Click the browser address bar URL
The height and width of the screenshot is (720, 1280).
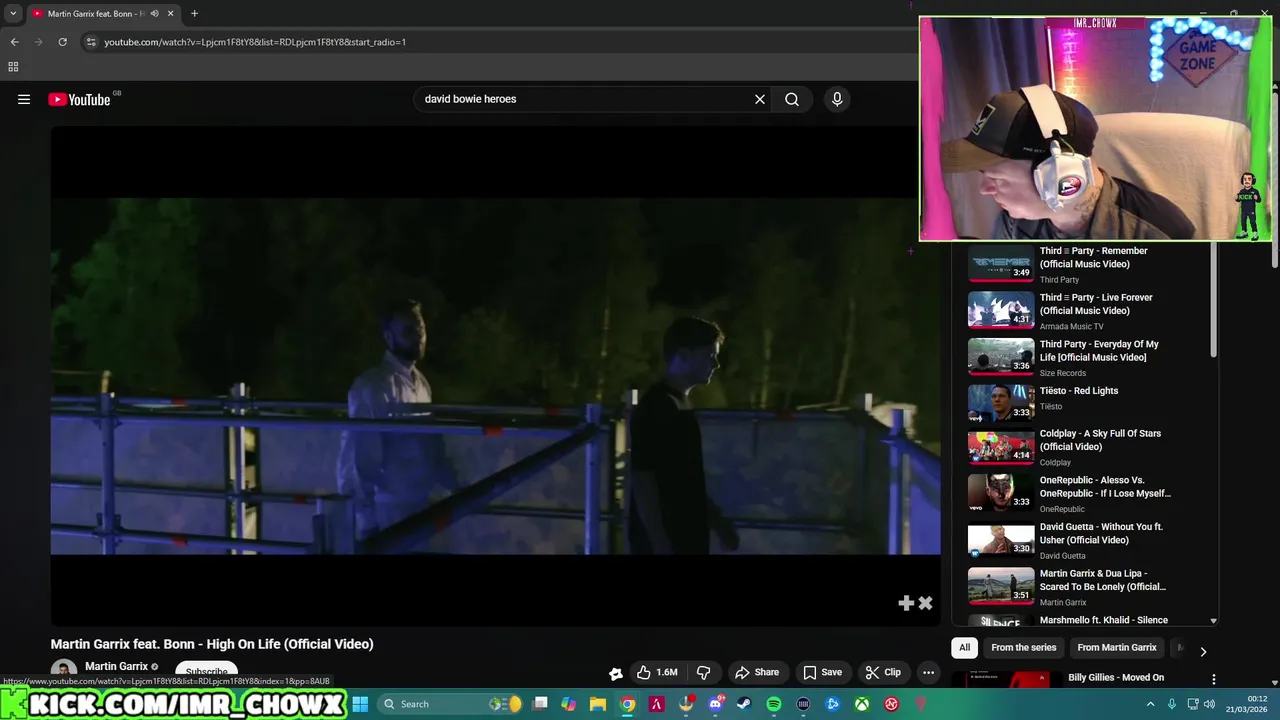pos(255,42)
